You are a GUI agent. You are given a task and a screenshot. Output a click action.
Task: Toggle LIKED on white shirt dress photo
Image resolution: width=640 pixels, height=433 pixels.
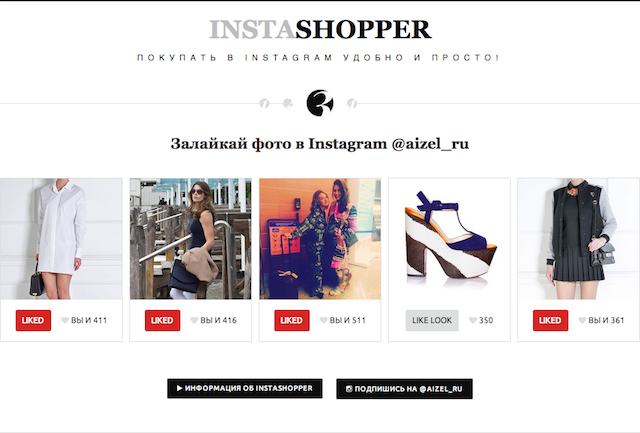tap(33, 320)
